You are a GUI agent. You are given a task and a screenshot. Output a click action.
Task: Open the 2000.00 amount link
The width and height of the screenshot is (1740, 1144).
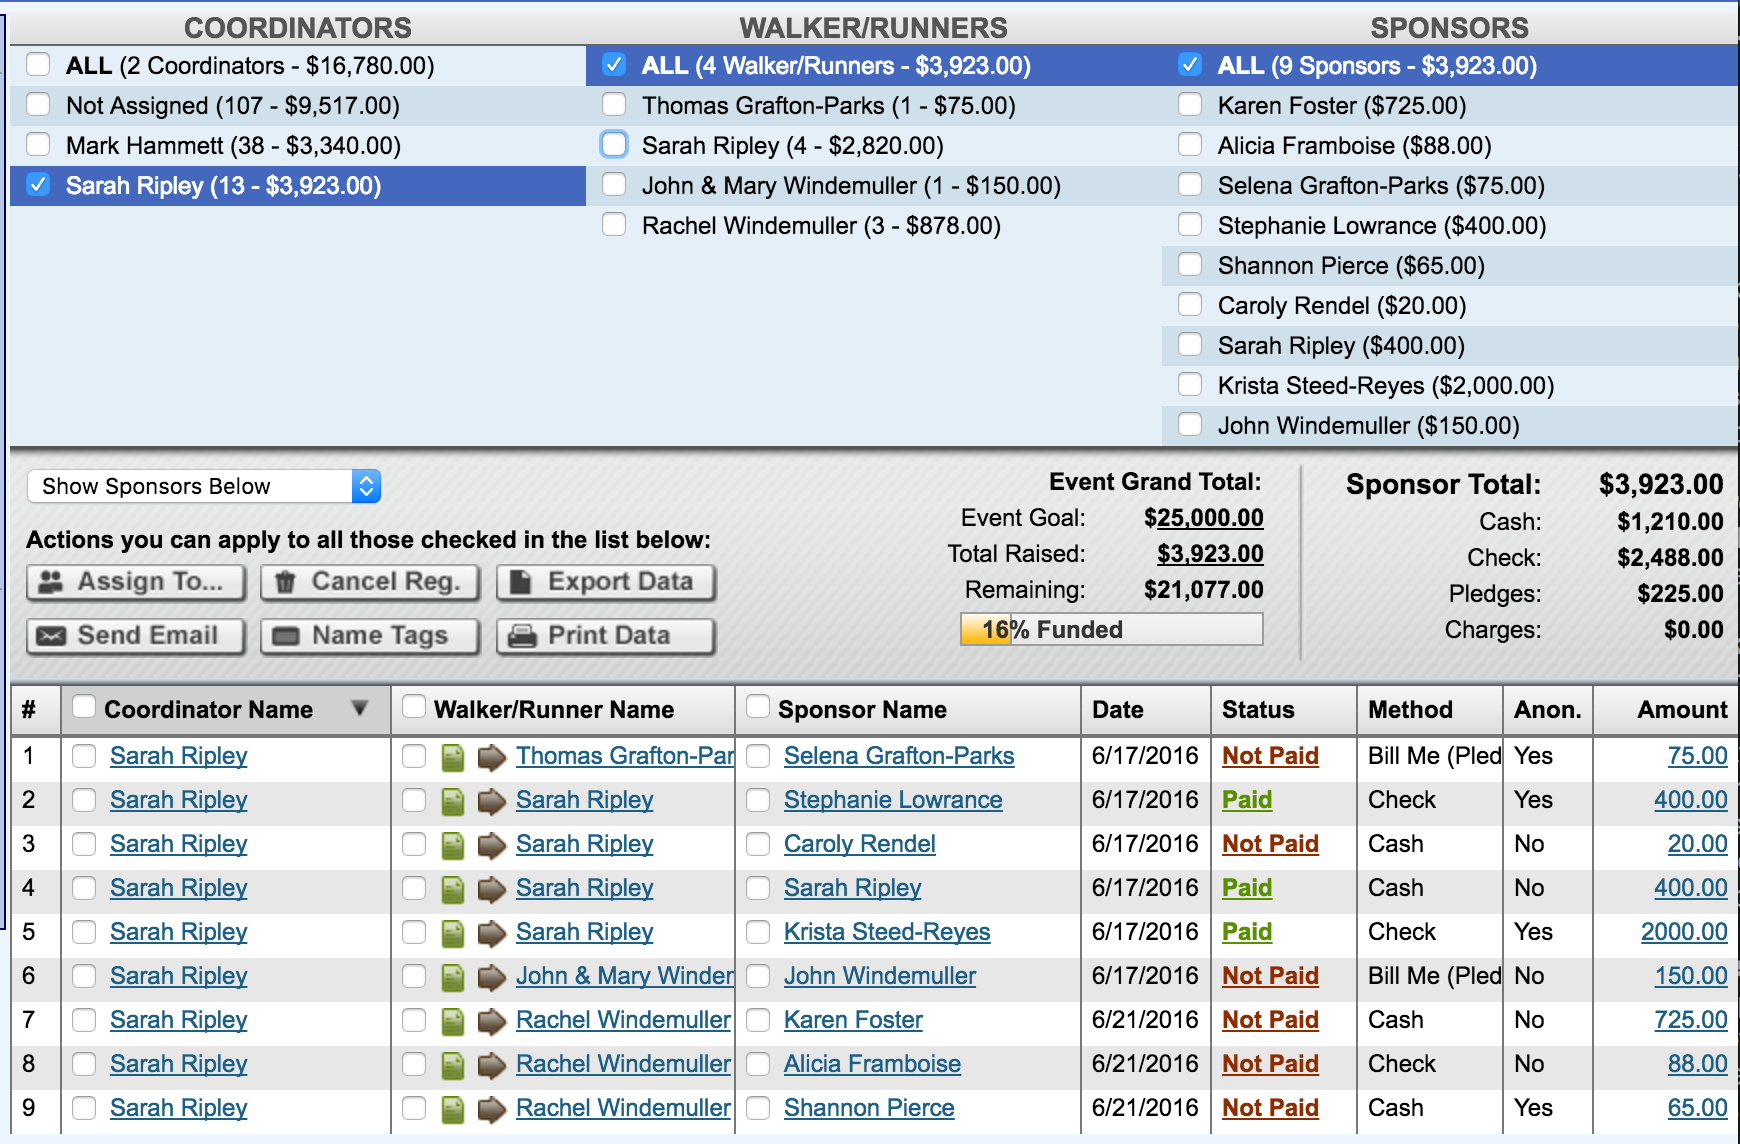pos(1684,932)
